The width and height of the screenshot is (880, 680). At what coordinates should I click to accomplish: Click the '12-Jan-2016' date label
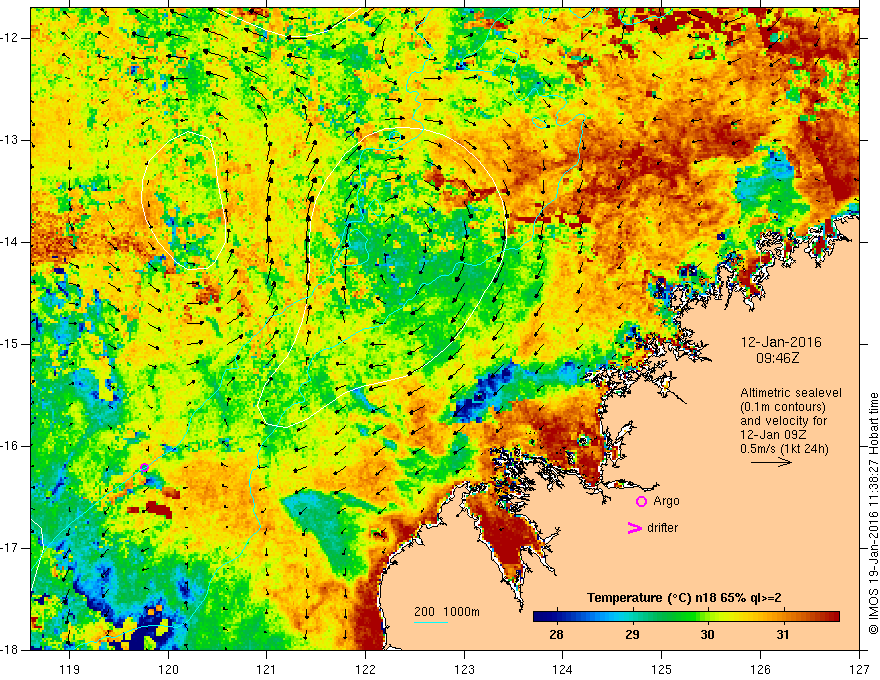(x=781, y=342)
